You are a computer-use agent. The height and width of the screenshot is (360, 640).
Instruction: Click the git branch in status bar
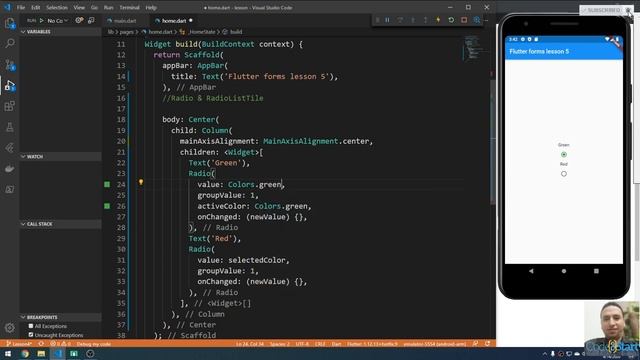pyautogui.click(x=19, y=344)
